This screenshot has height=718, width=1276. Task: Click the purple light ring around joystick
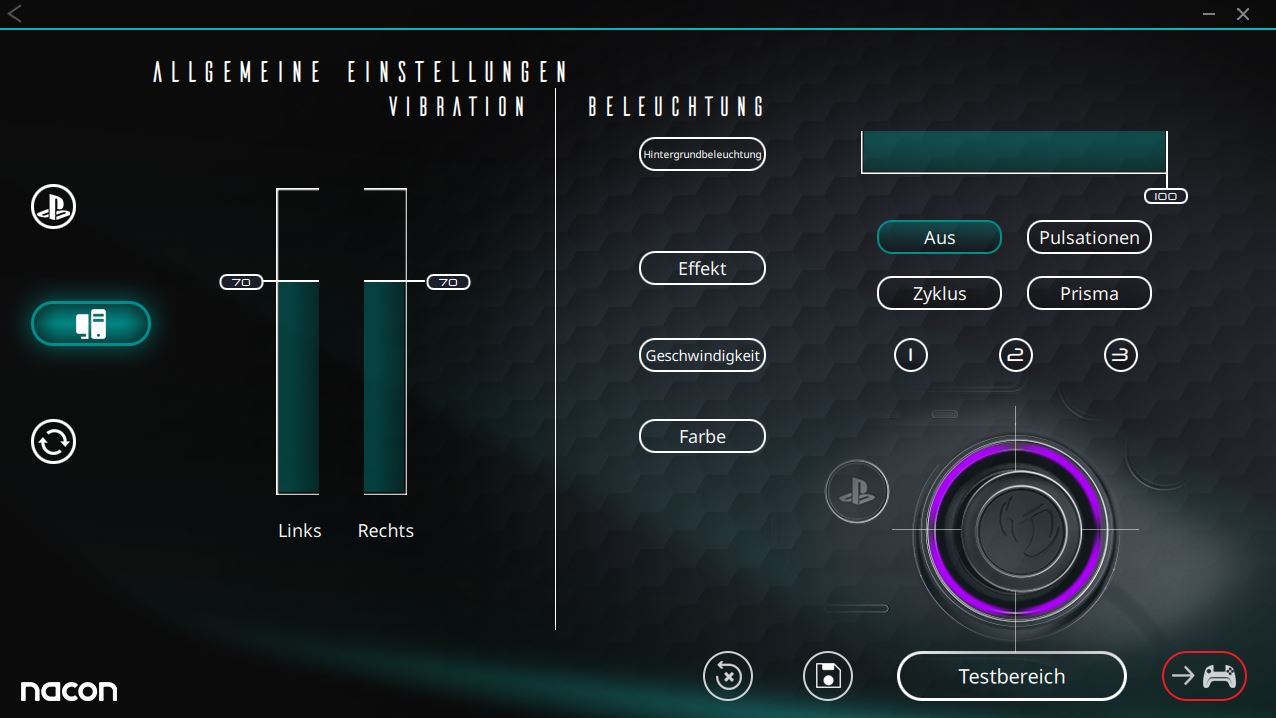1016,454
